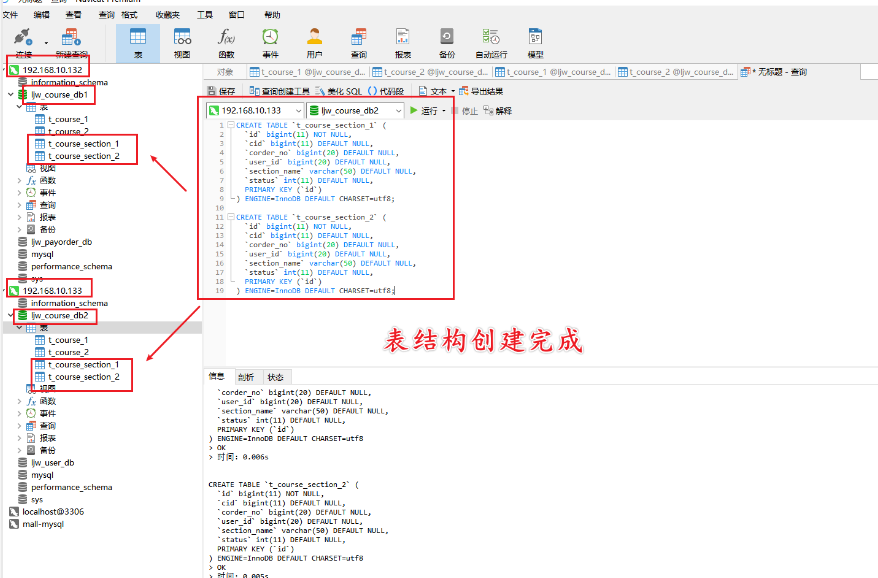Select t_course_section_2 under ljw_course_db2

click(x=83, y=377)
